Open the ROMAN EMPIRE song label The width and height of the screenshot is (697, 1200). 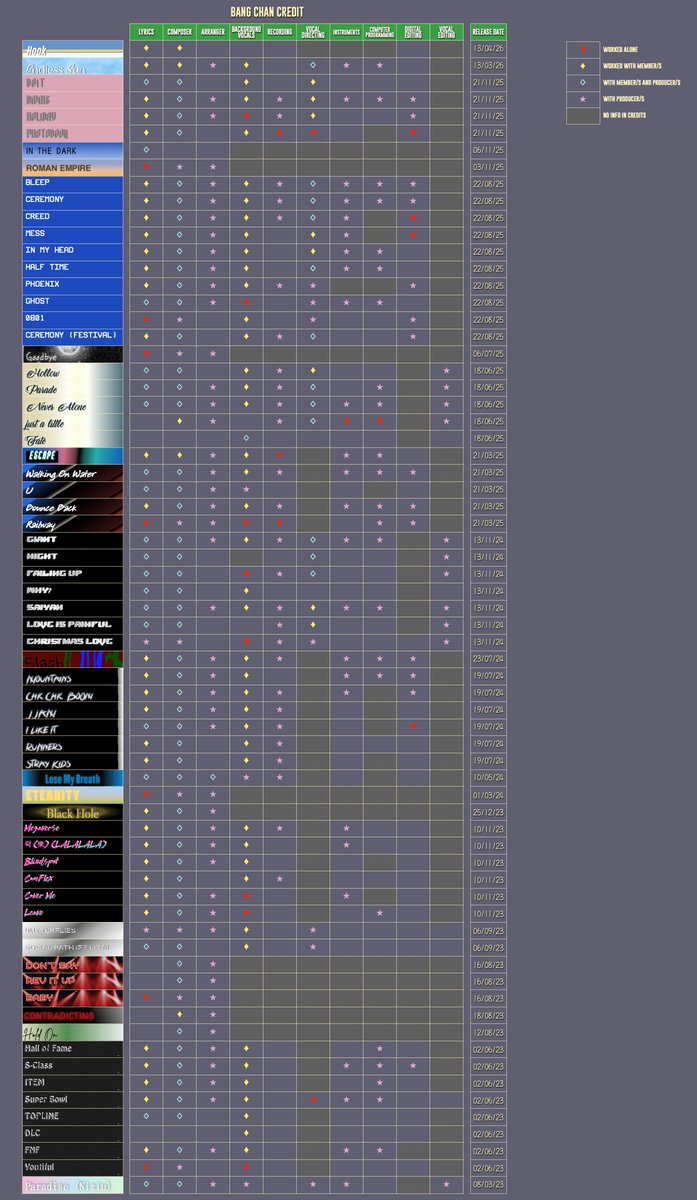click(x=73, y=167)
